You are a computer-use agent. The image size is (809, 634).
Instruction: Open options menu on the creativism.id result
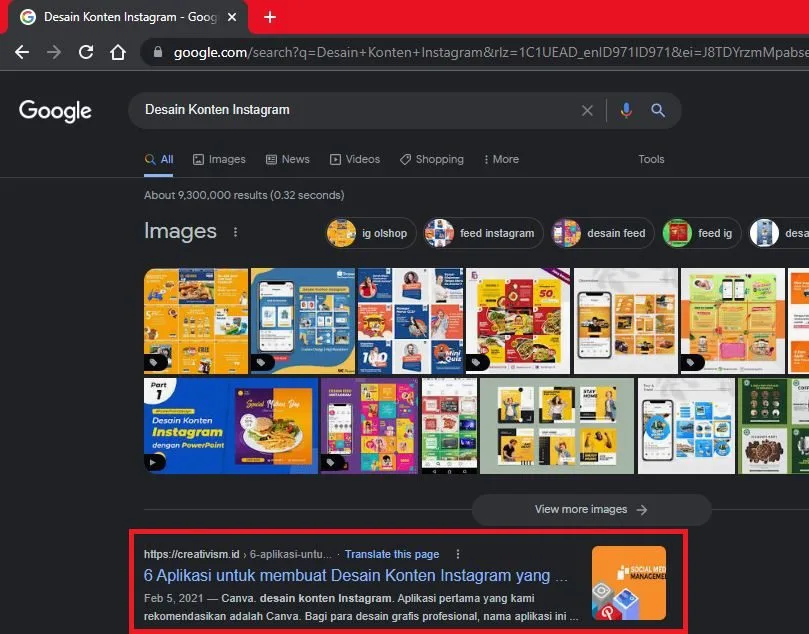coord(457,554)
